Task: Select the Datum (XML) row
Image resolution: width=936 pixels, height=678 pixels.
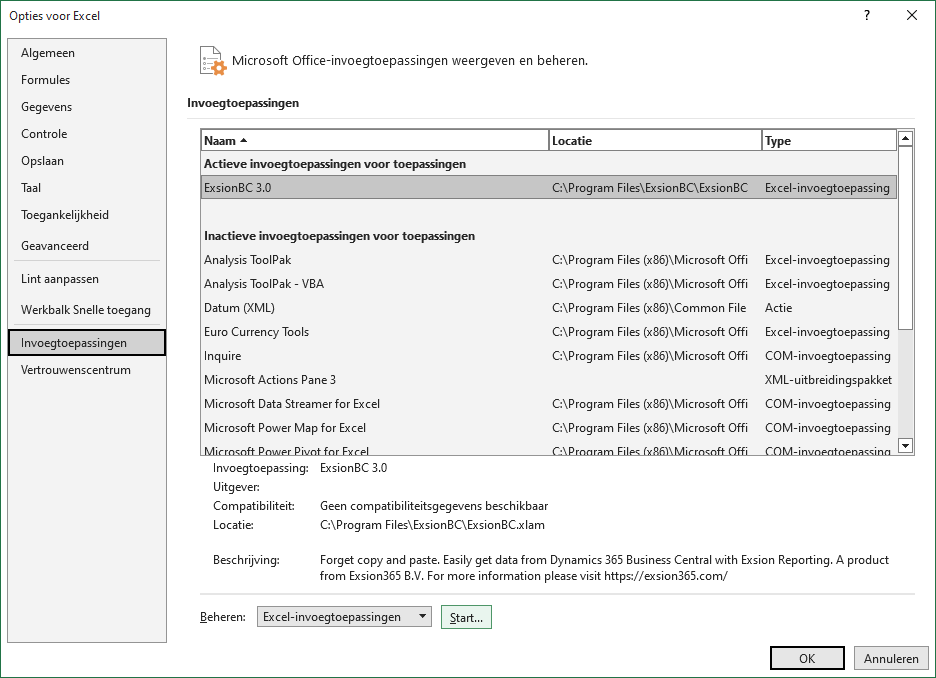Action: (549, 307)
